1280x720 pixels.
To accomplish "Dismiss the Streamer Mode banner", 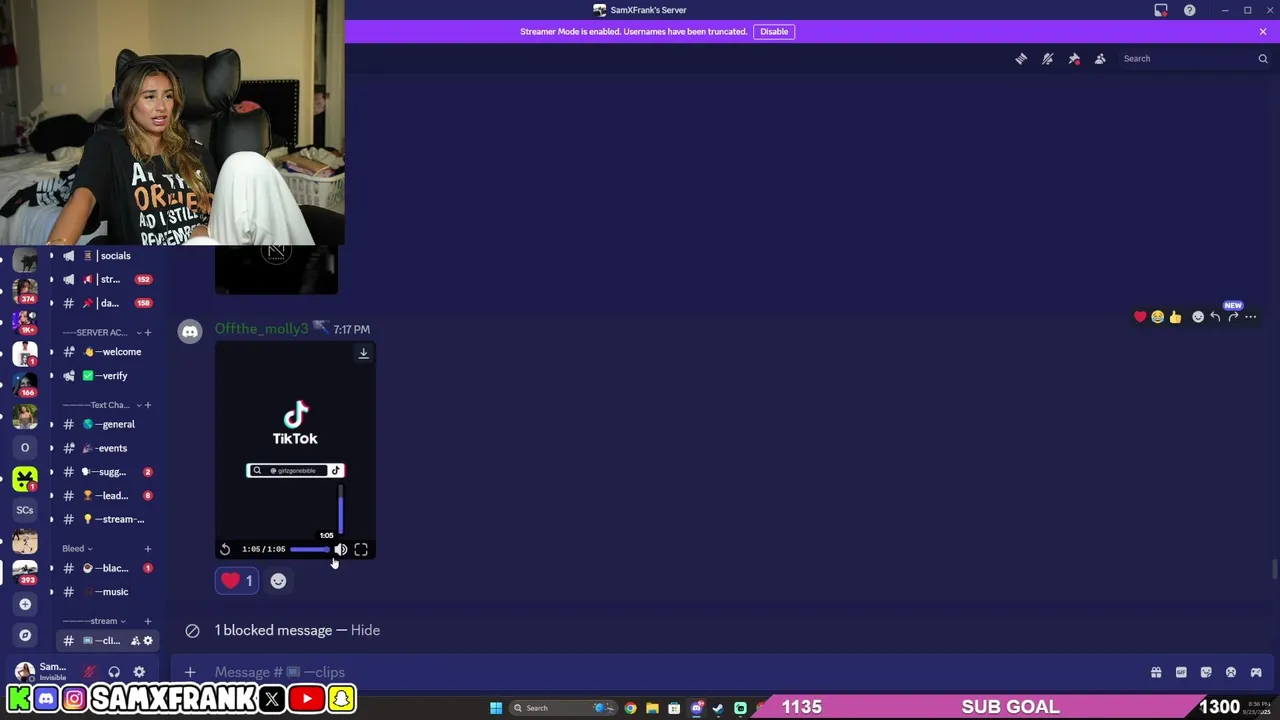I will pos(1263,31).
